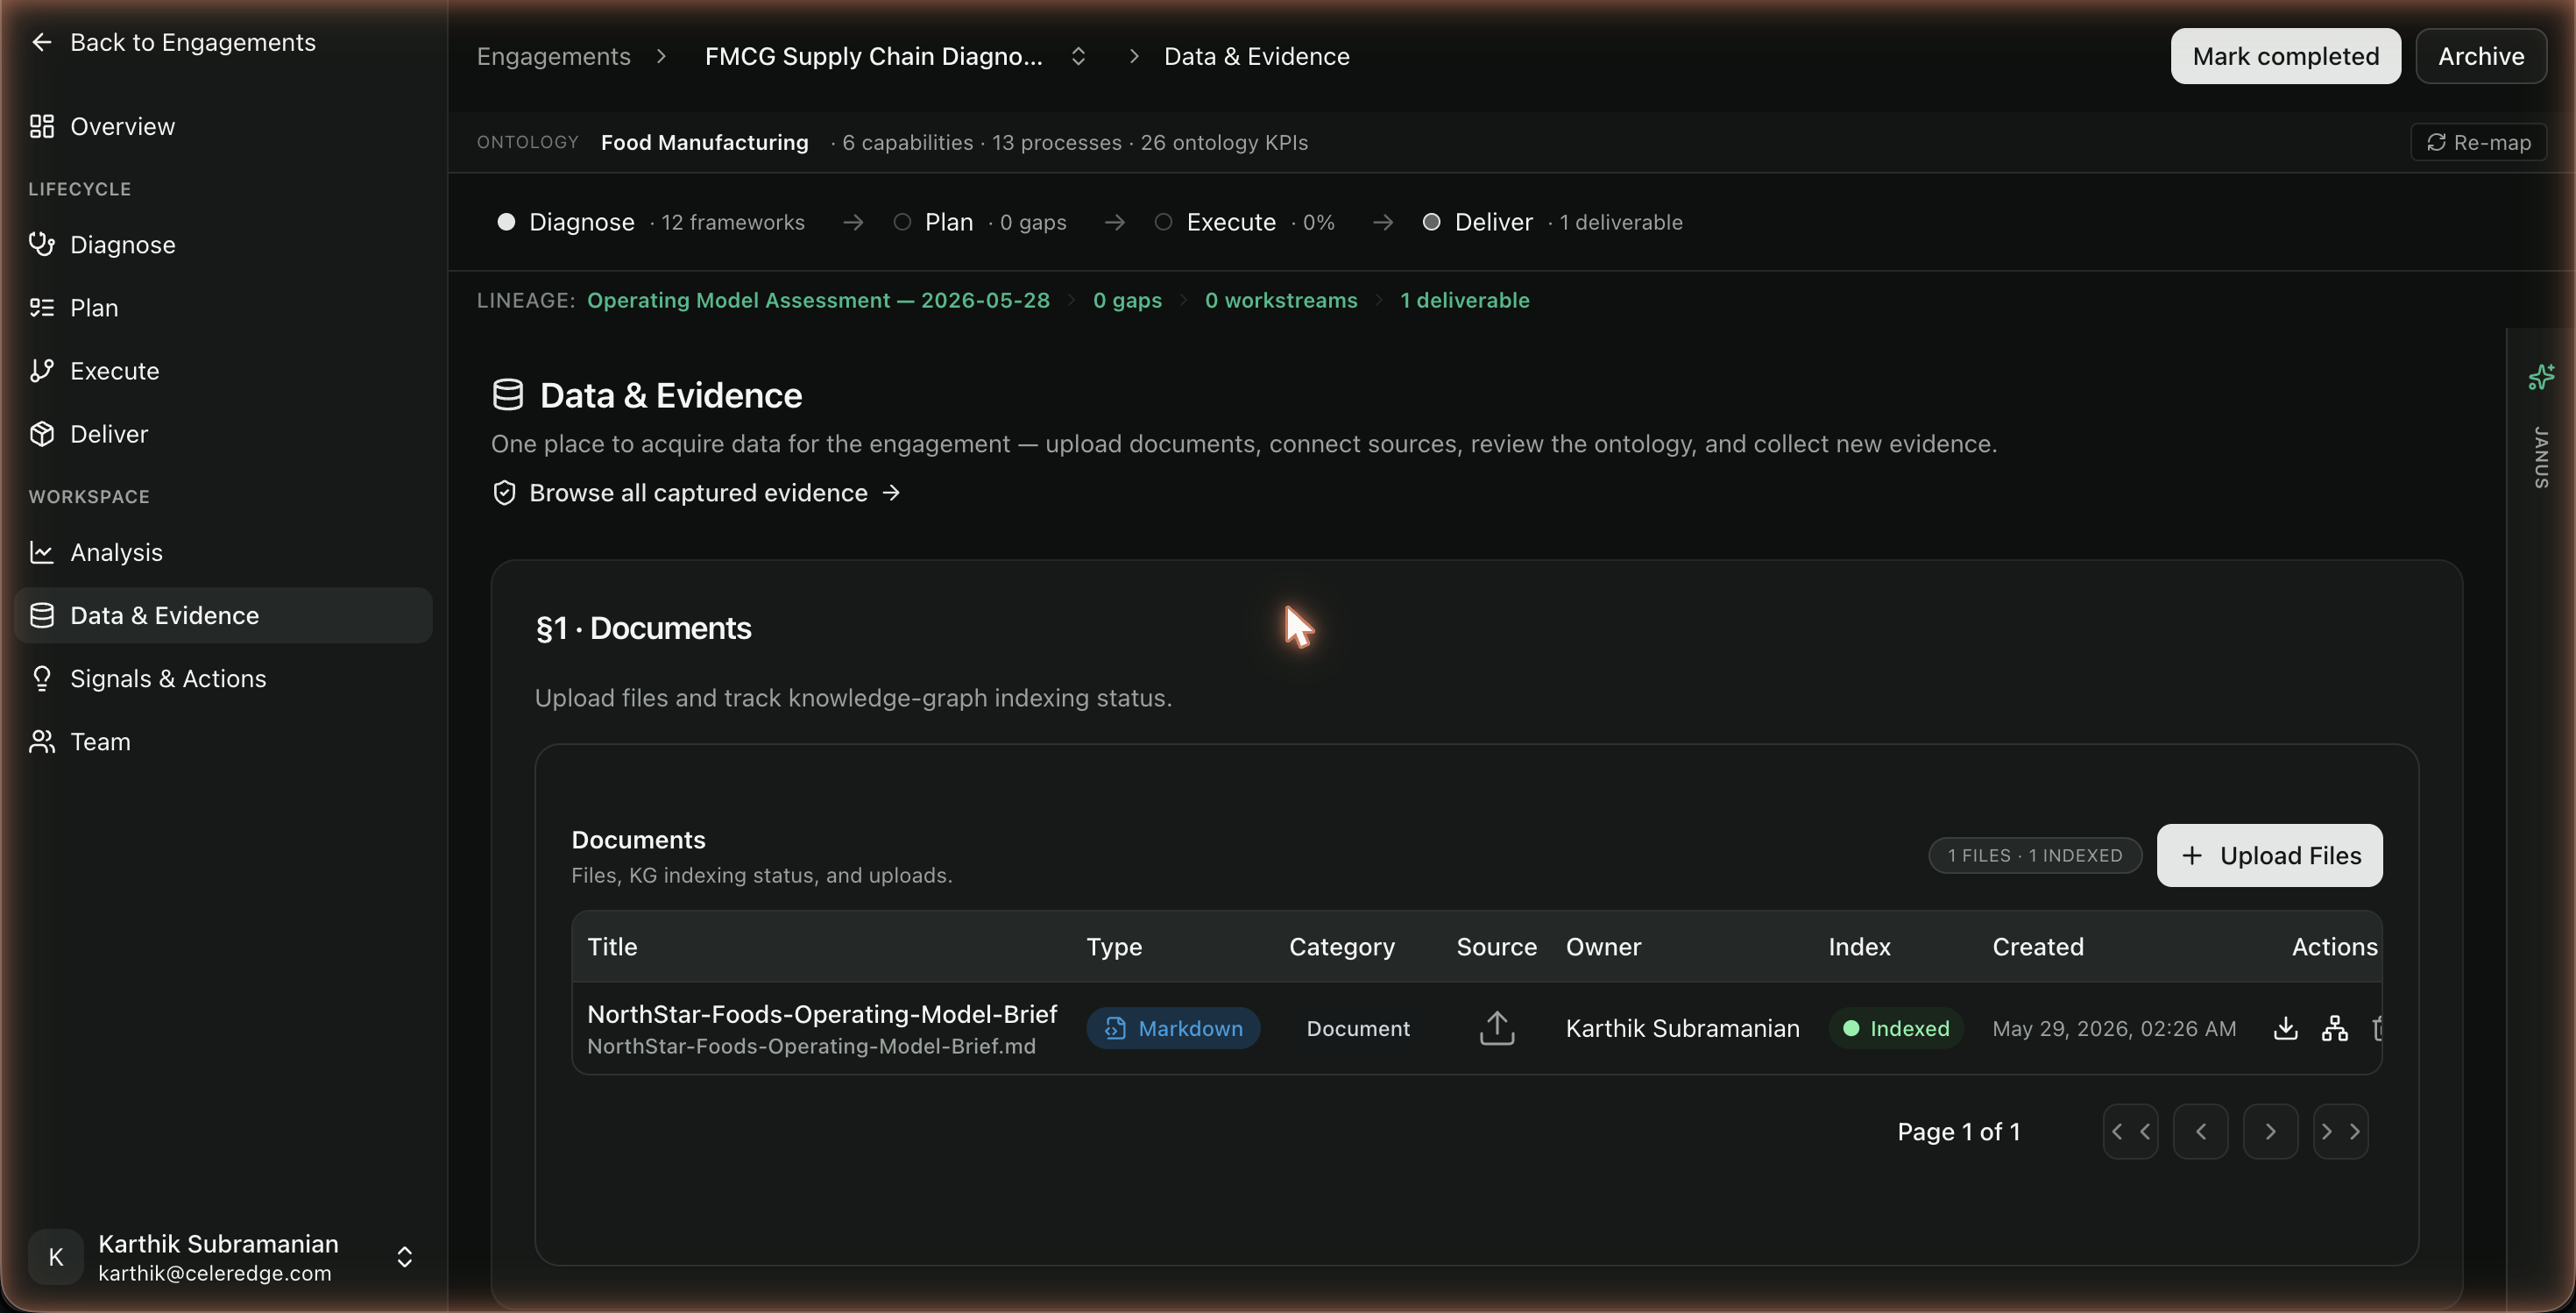Viewport: 2576px width, 1313px height.
Task: Select the Execute stage at 0%
Action: [x=1244, y=222]
